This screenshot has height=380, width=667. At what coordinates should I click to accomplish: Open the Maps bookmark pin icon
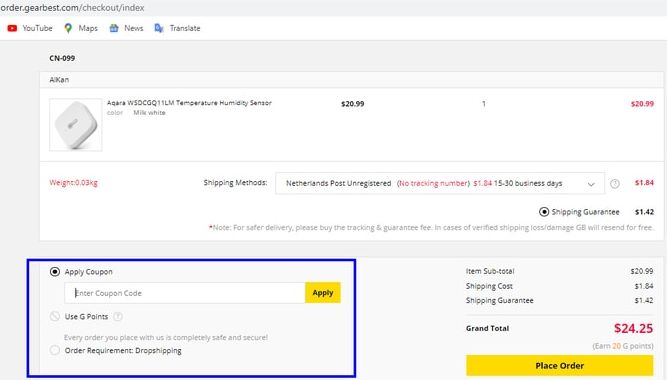coord(68,29)
